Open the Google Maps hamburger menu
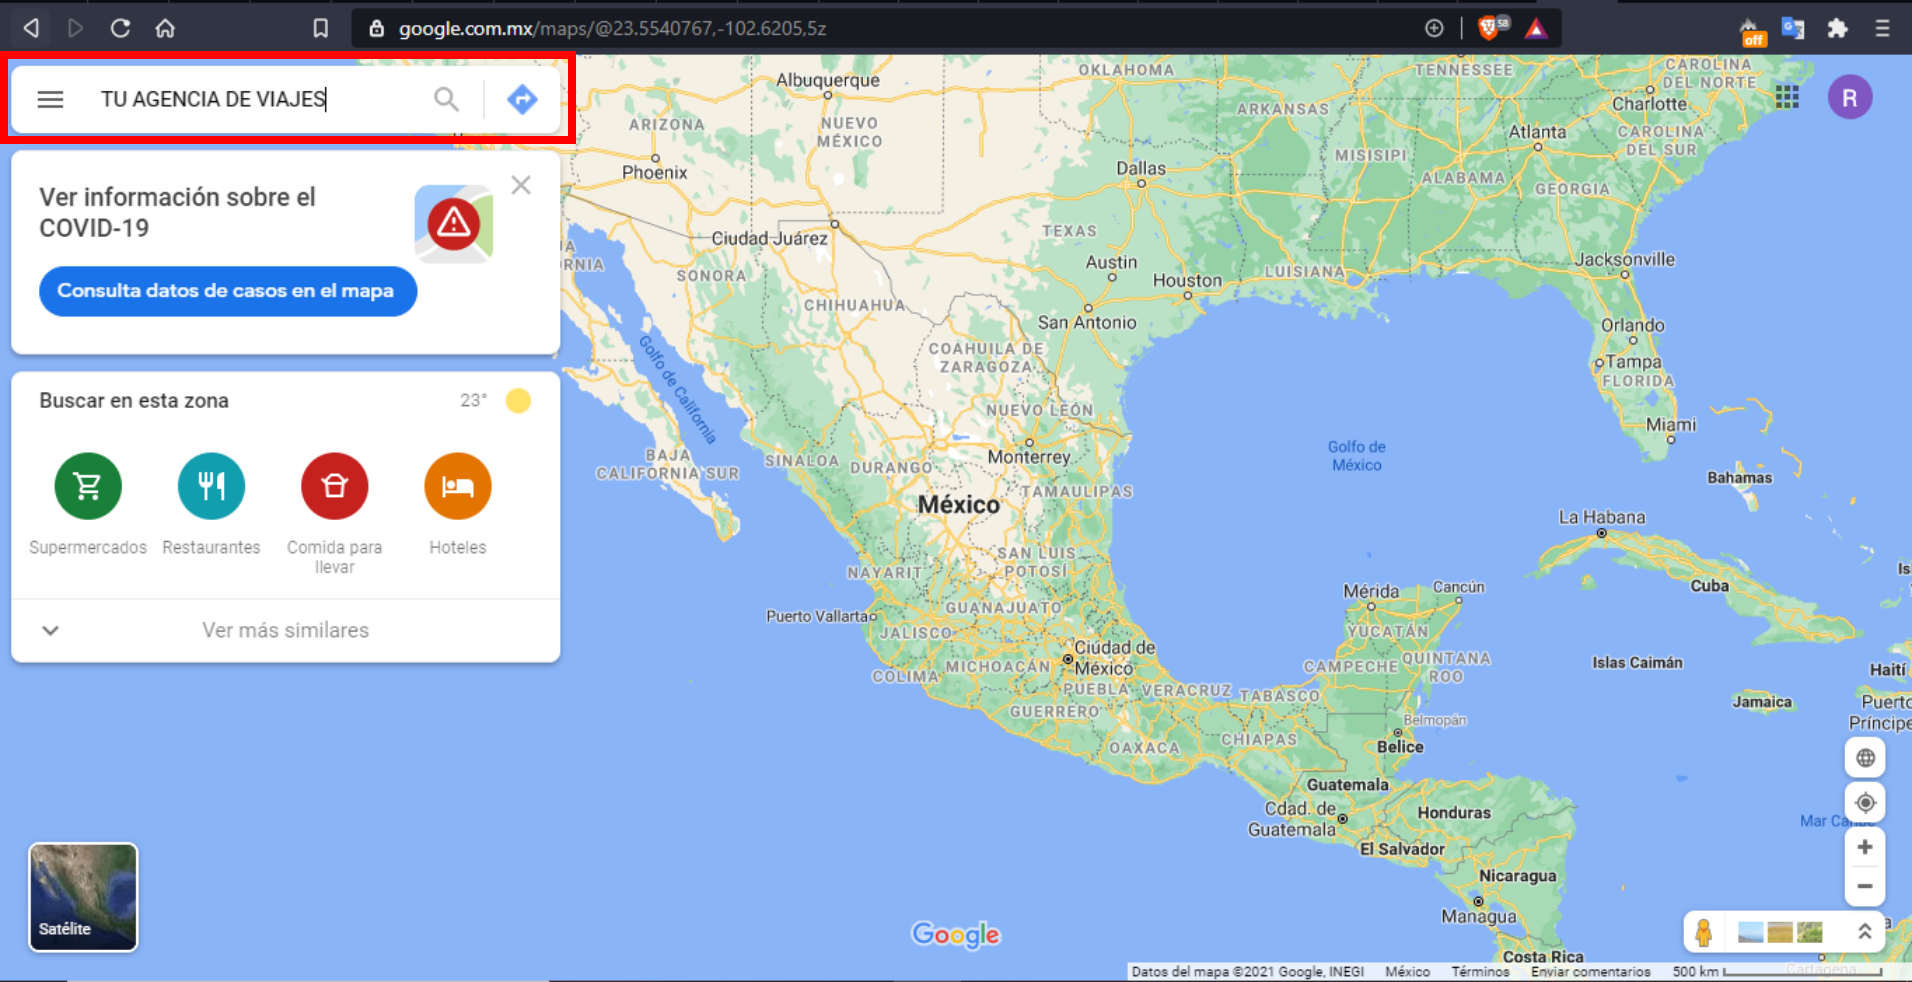1912x982 pixels. click(50, 99)
